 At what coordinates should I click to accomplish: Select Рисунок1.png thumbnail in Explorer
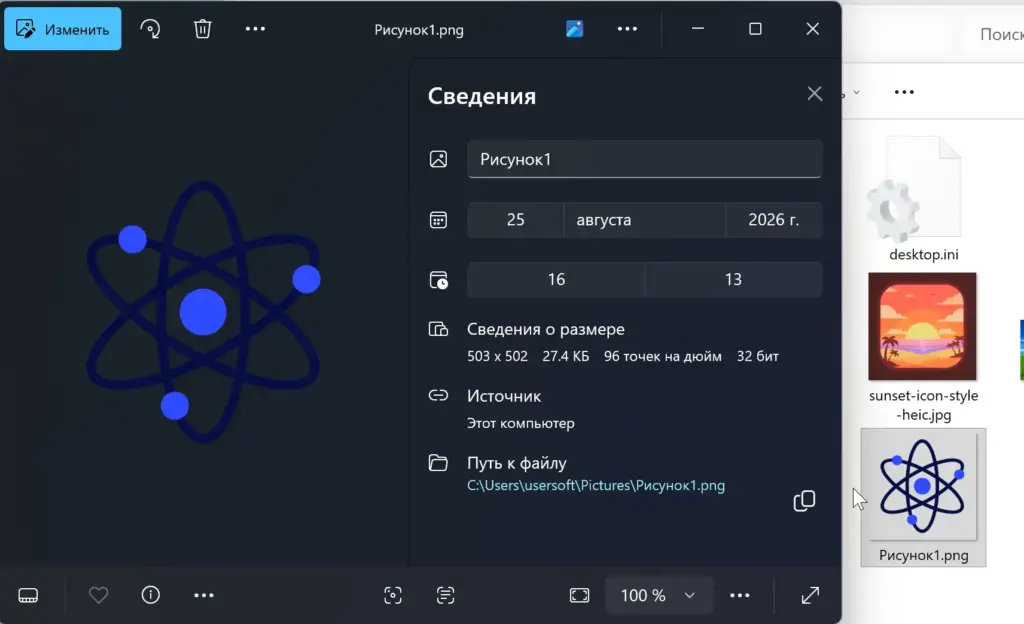[x=923, y=497]
